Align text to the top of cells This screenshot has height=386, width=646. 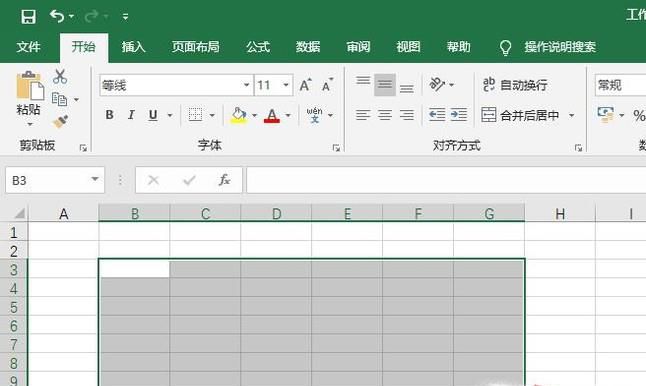pos(363,82)
